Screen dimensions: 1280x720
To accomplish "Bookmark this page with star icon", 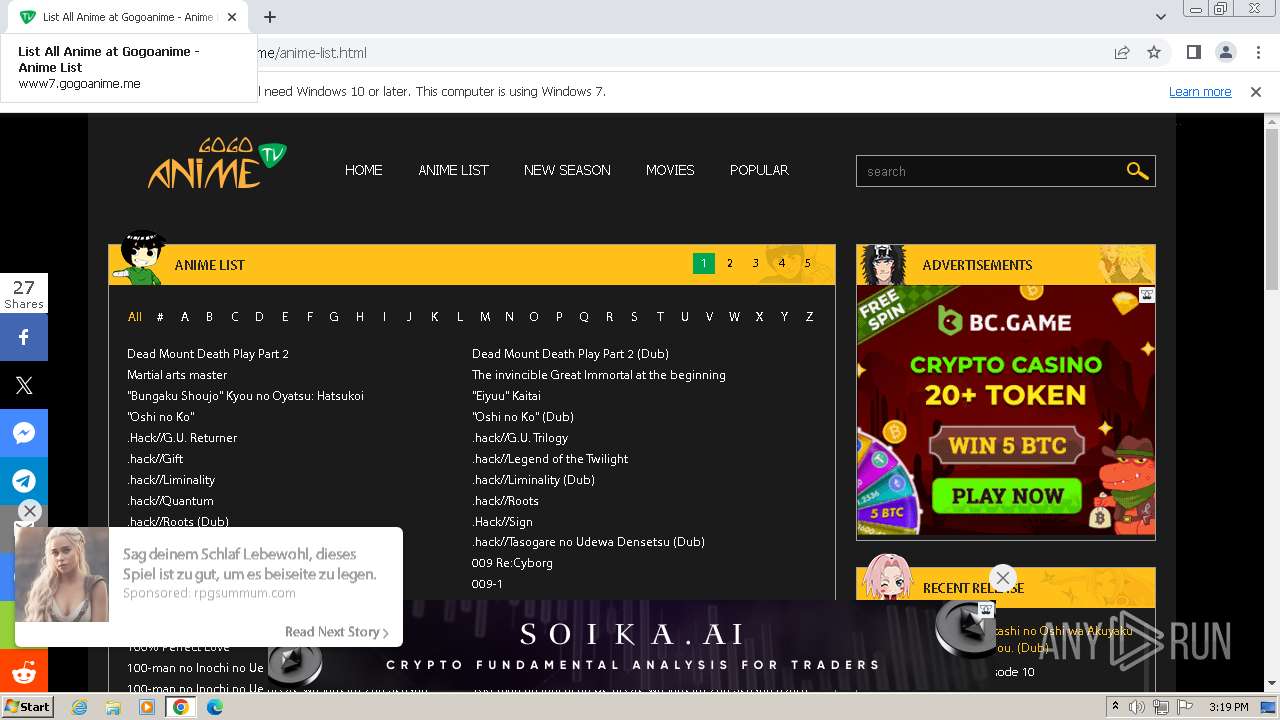I will (x=1154, y=52).
